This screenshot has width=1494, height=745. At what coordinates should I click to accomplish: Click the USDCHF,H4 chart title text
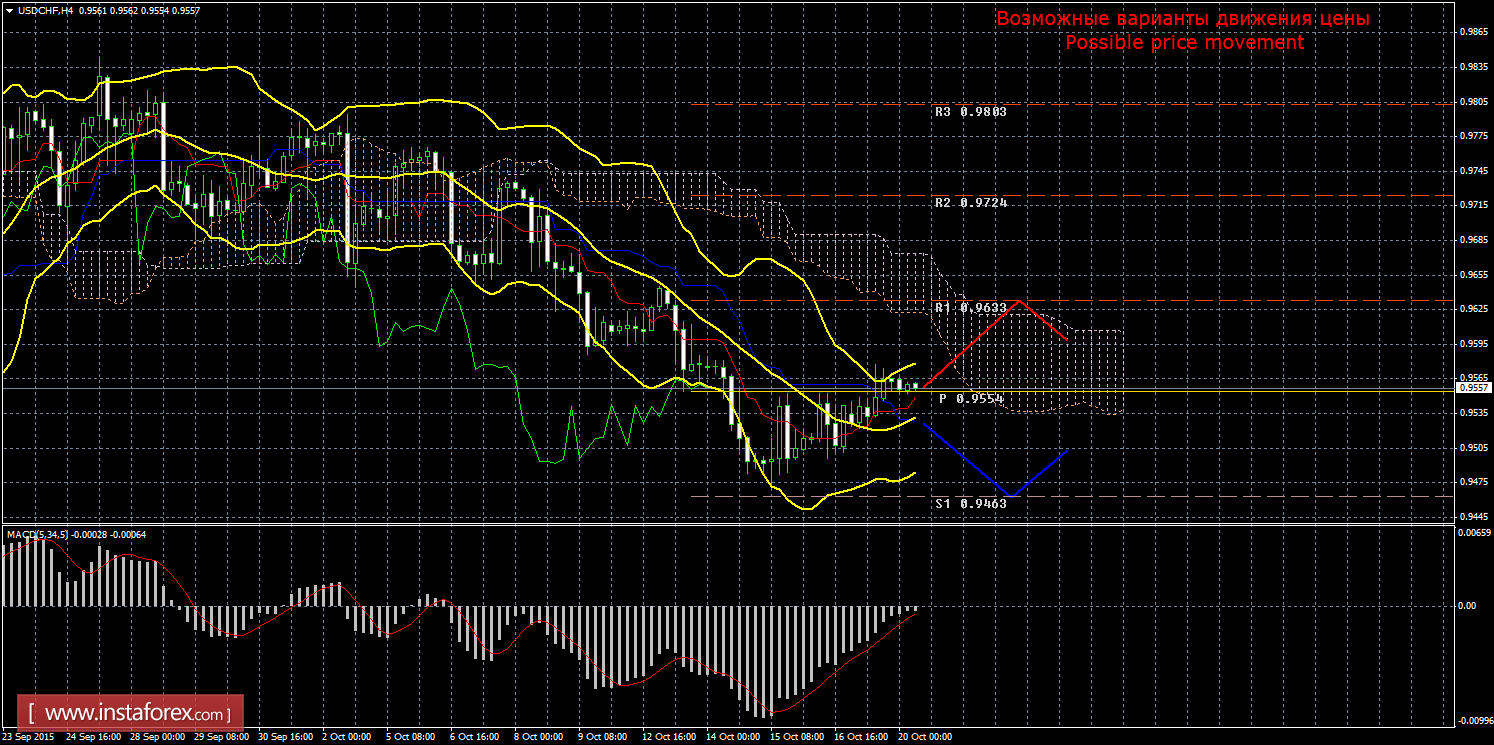click(45, 10)
